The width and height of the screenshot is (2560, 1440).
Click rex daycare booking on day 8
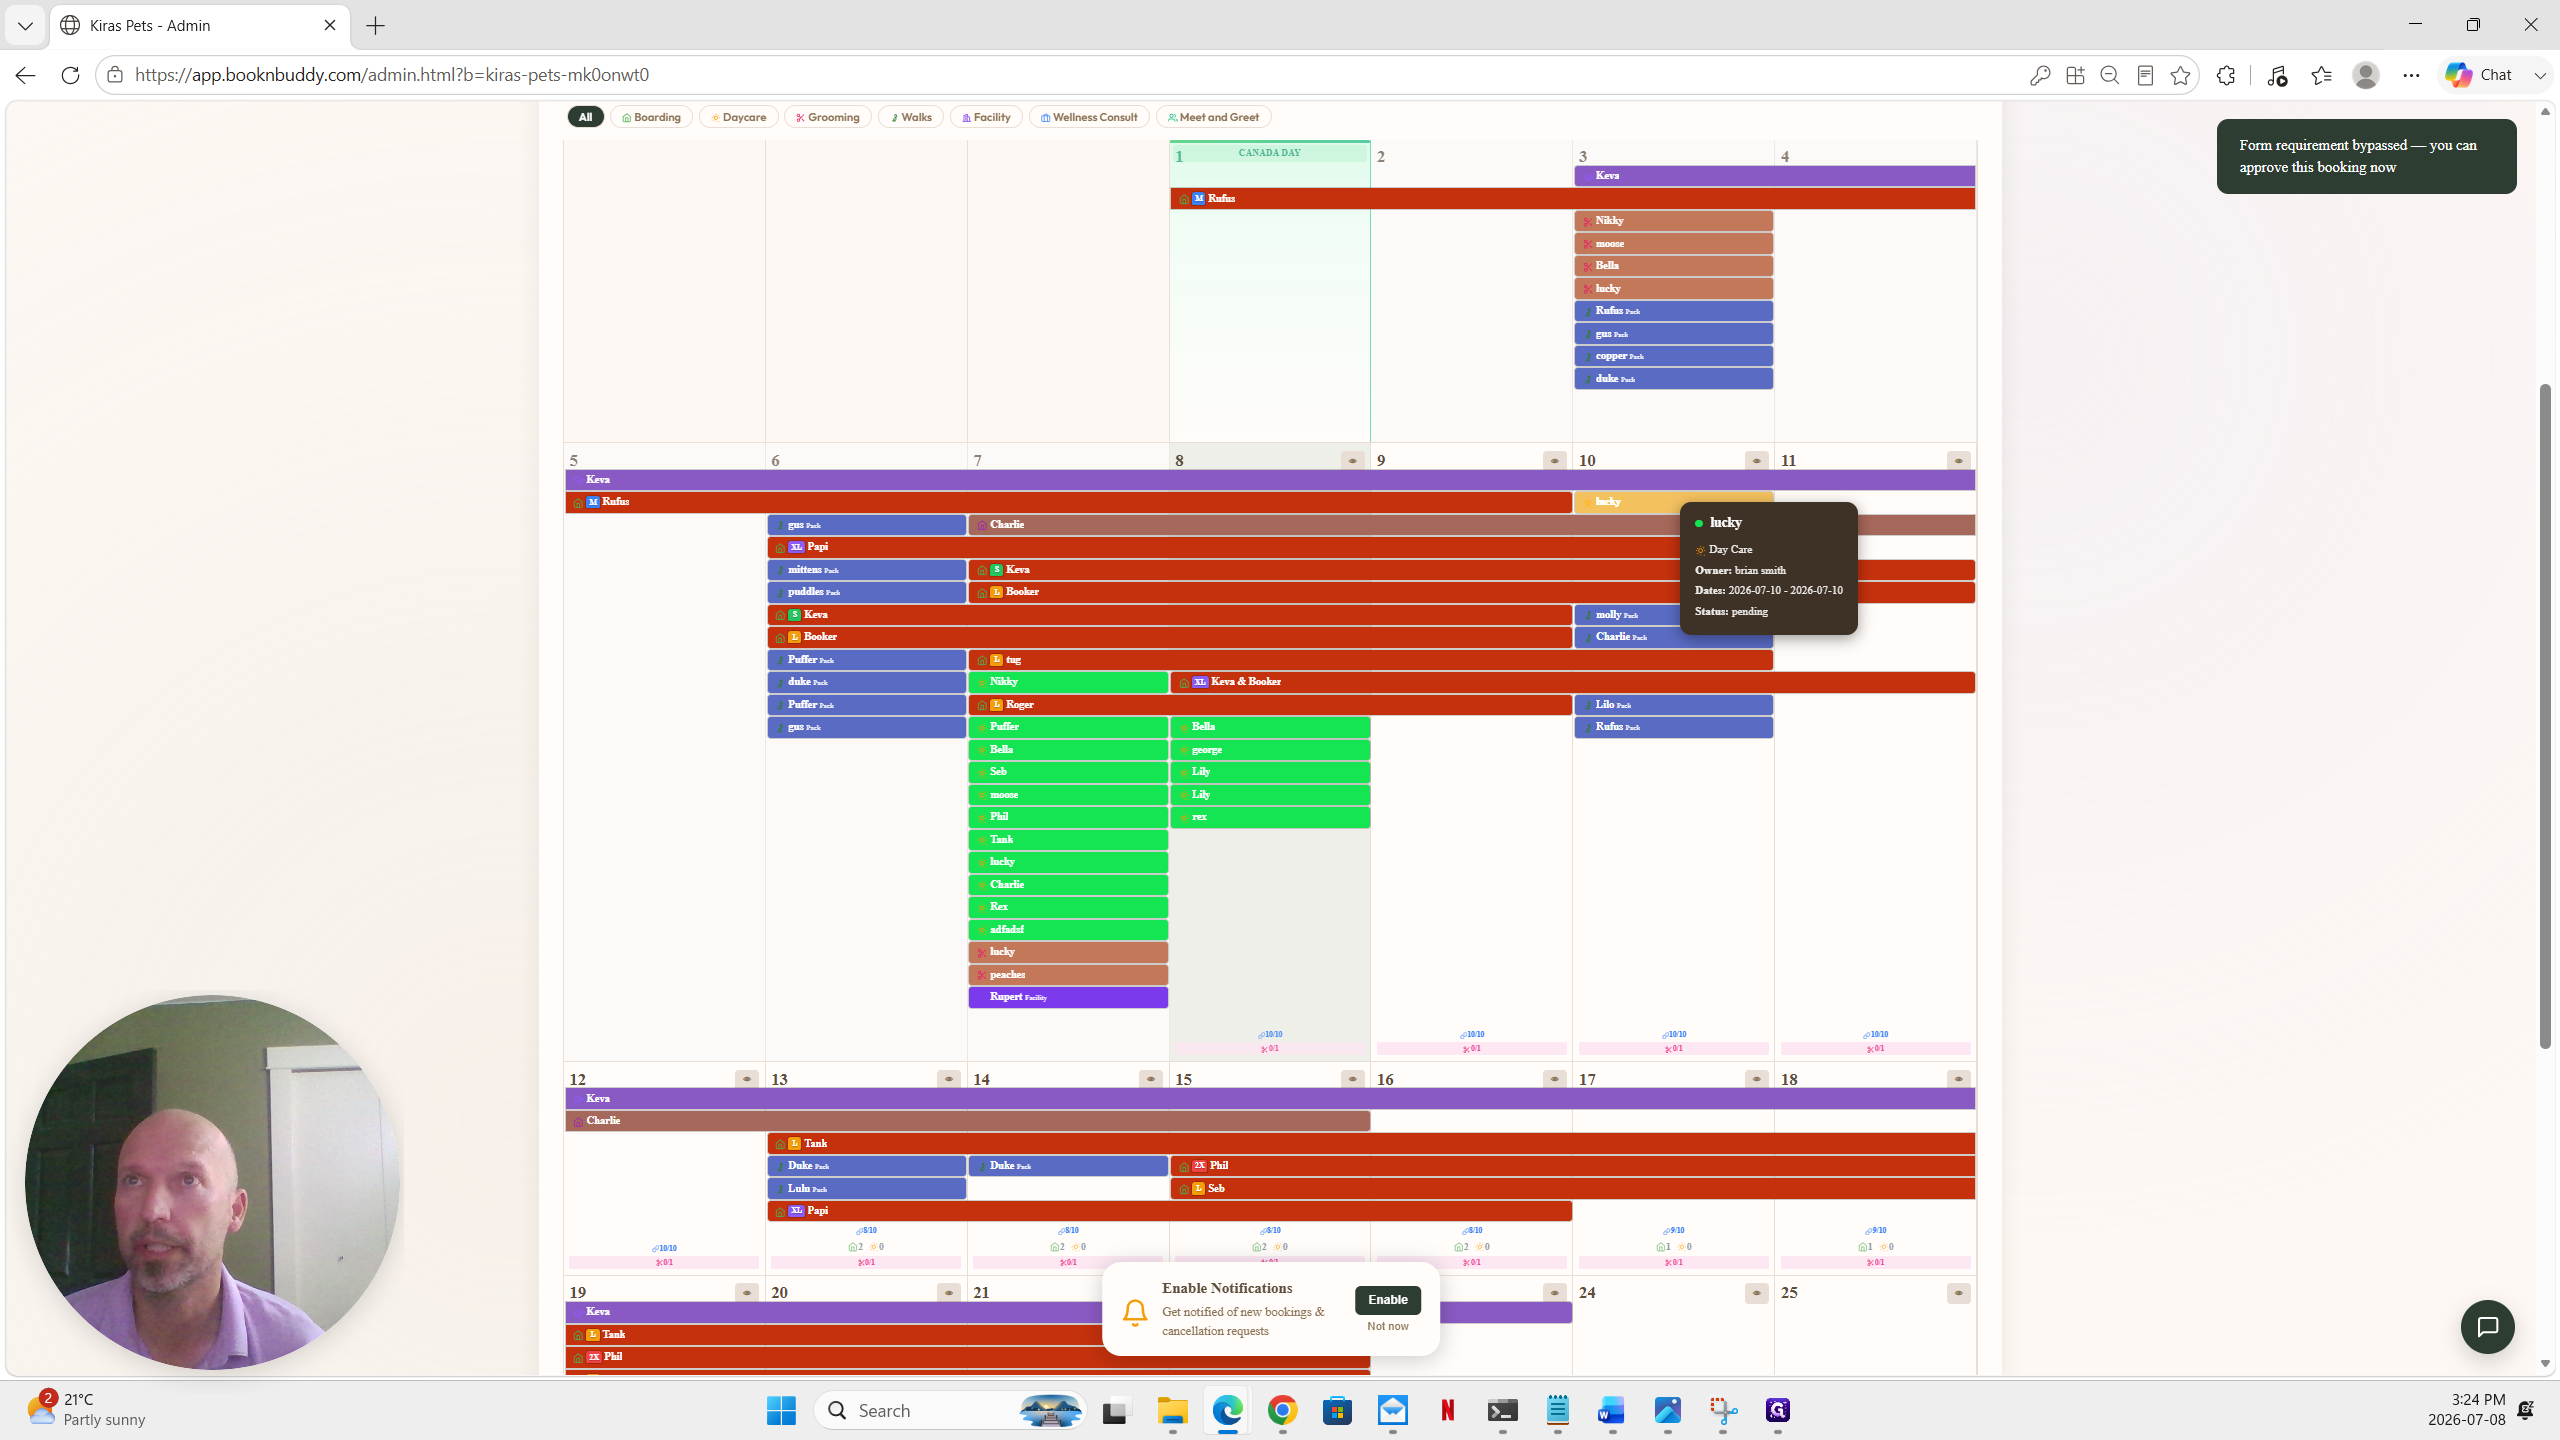(1270, 817)
